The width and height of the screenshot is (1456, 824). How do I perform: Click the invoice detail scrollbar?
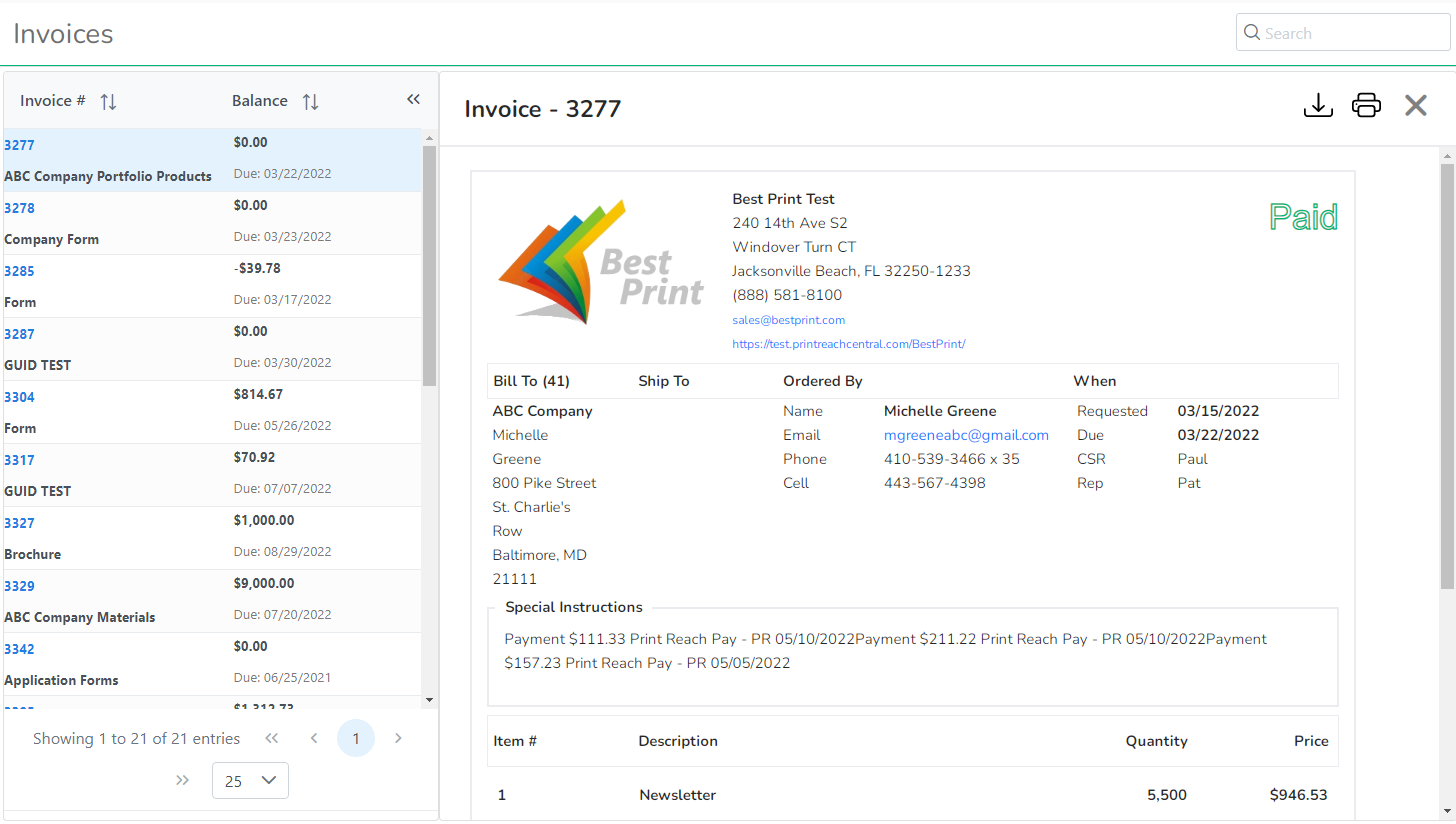[1447, 375]
